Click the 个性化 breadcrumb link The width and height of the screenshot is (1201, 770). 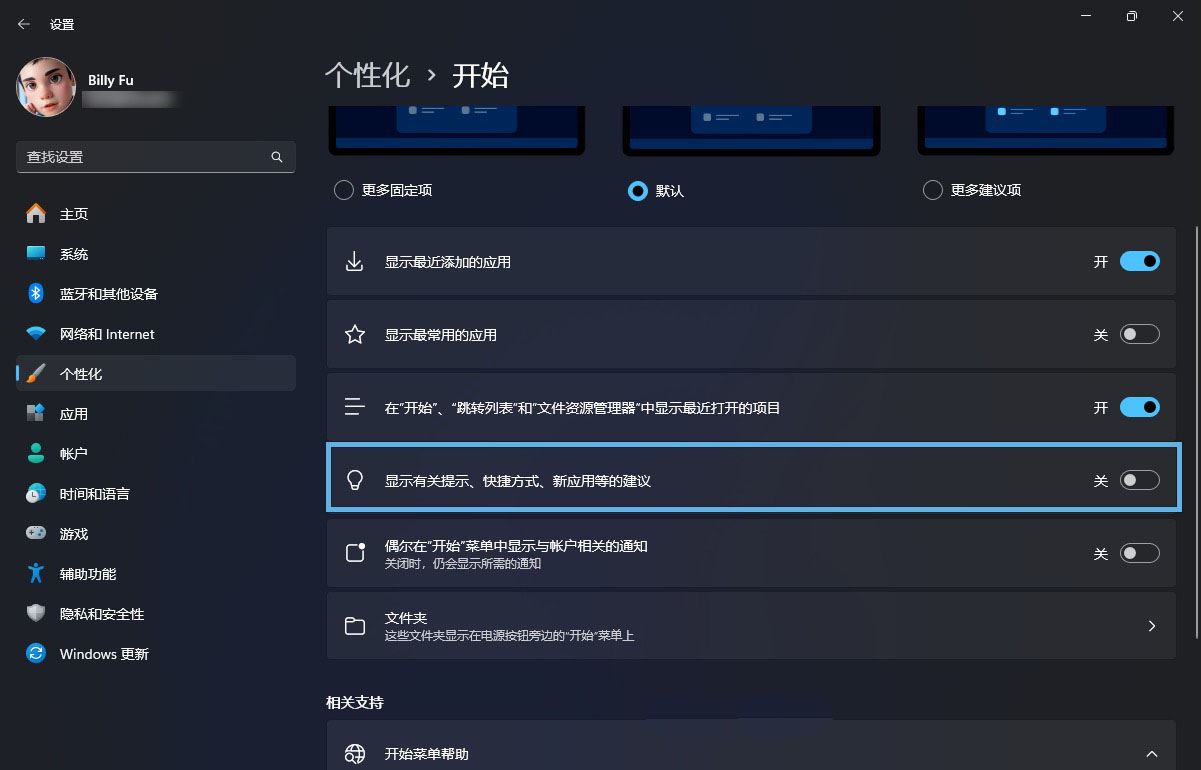click(367, 75)
